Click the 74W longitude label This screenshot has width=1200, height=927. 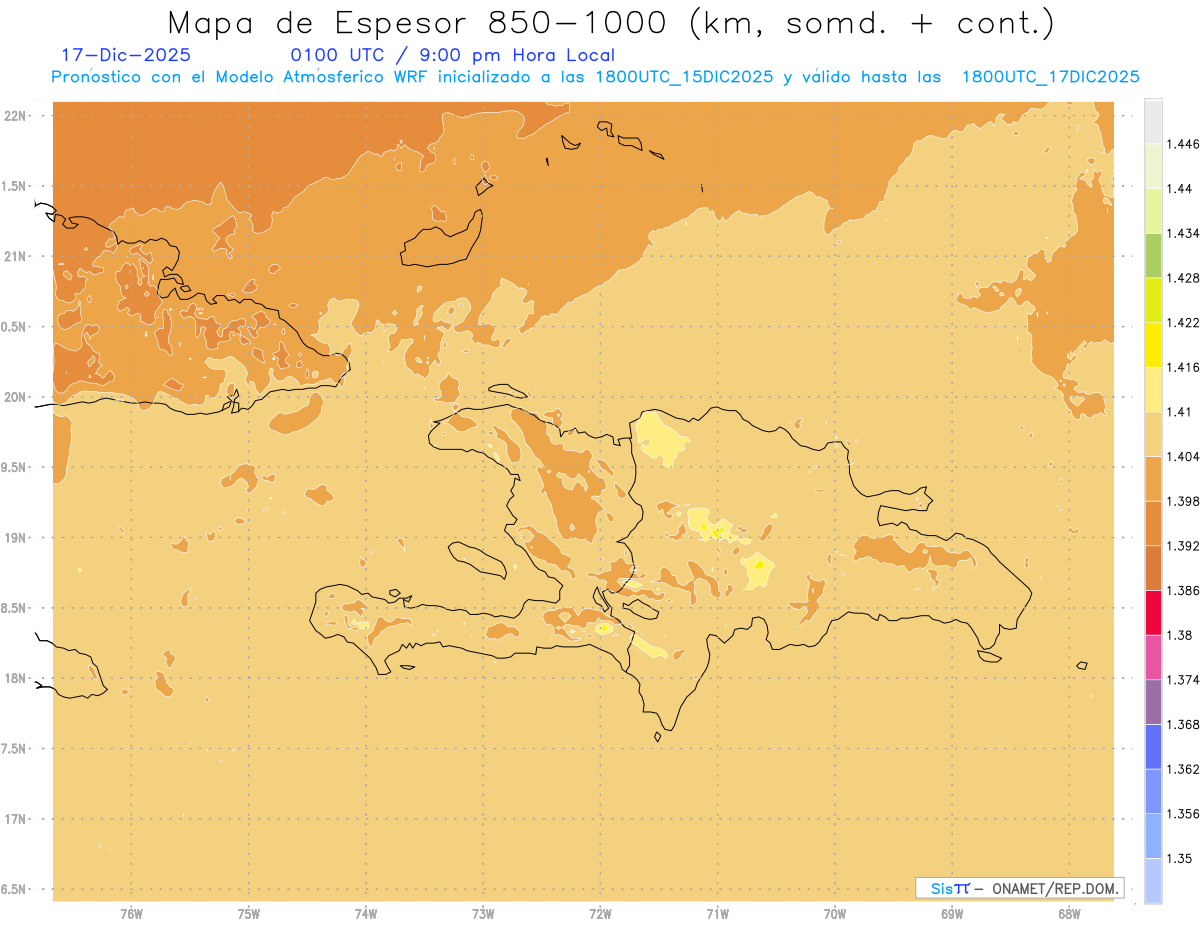(366, 913)
